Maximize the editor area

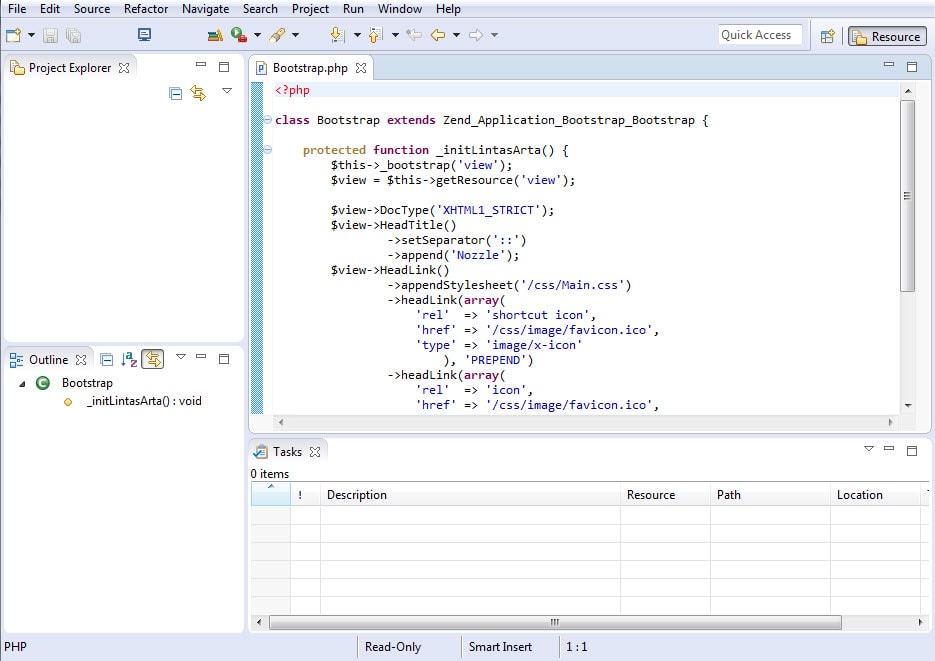click(912, 67)
